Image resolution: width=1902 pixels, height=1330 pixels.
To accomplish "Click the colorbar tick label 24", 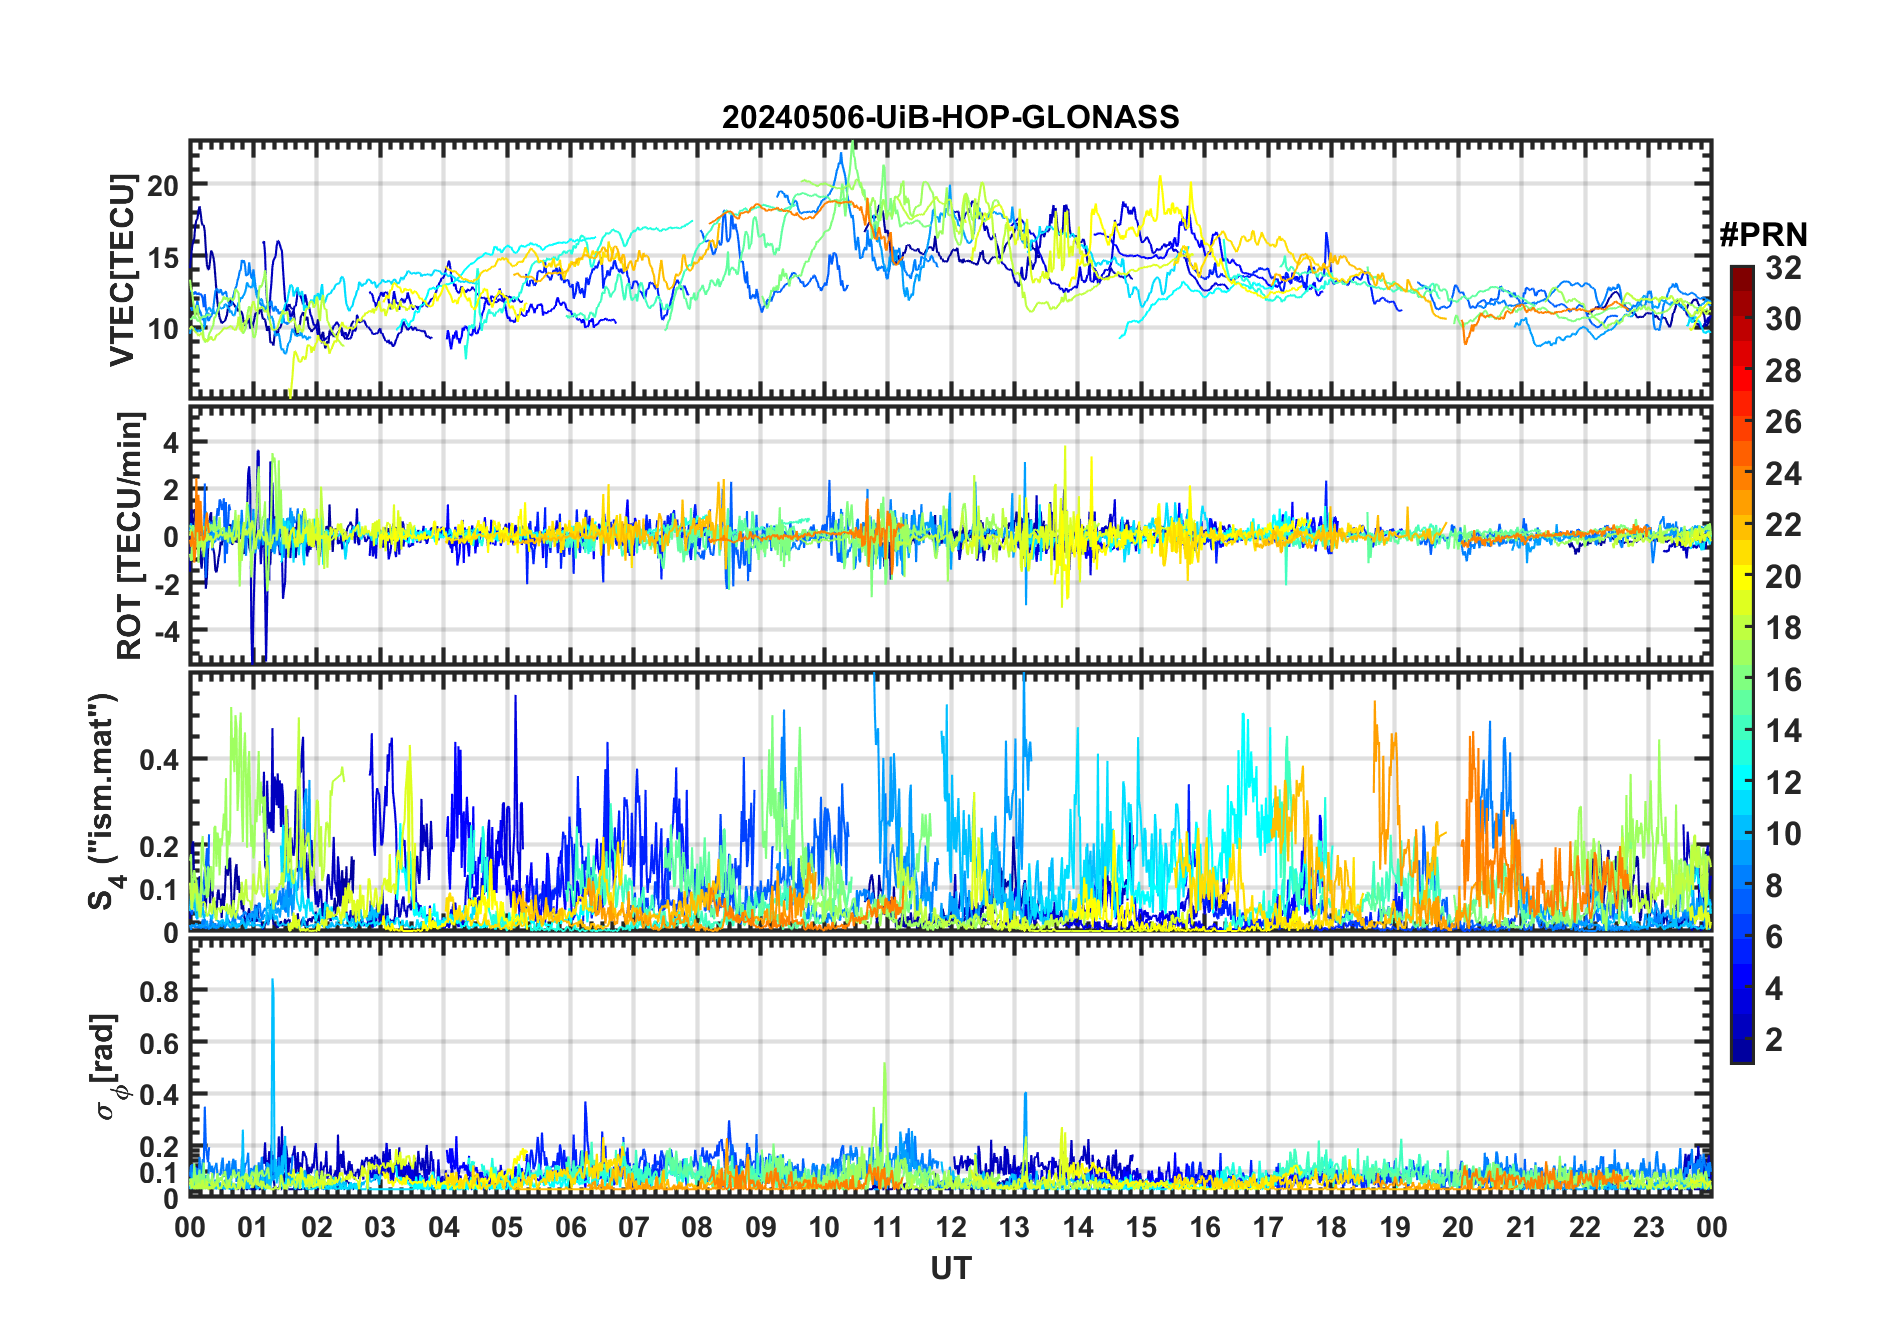I will coord(1782,474).
